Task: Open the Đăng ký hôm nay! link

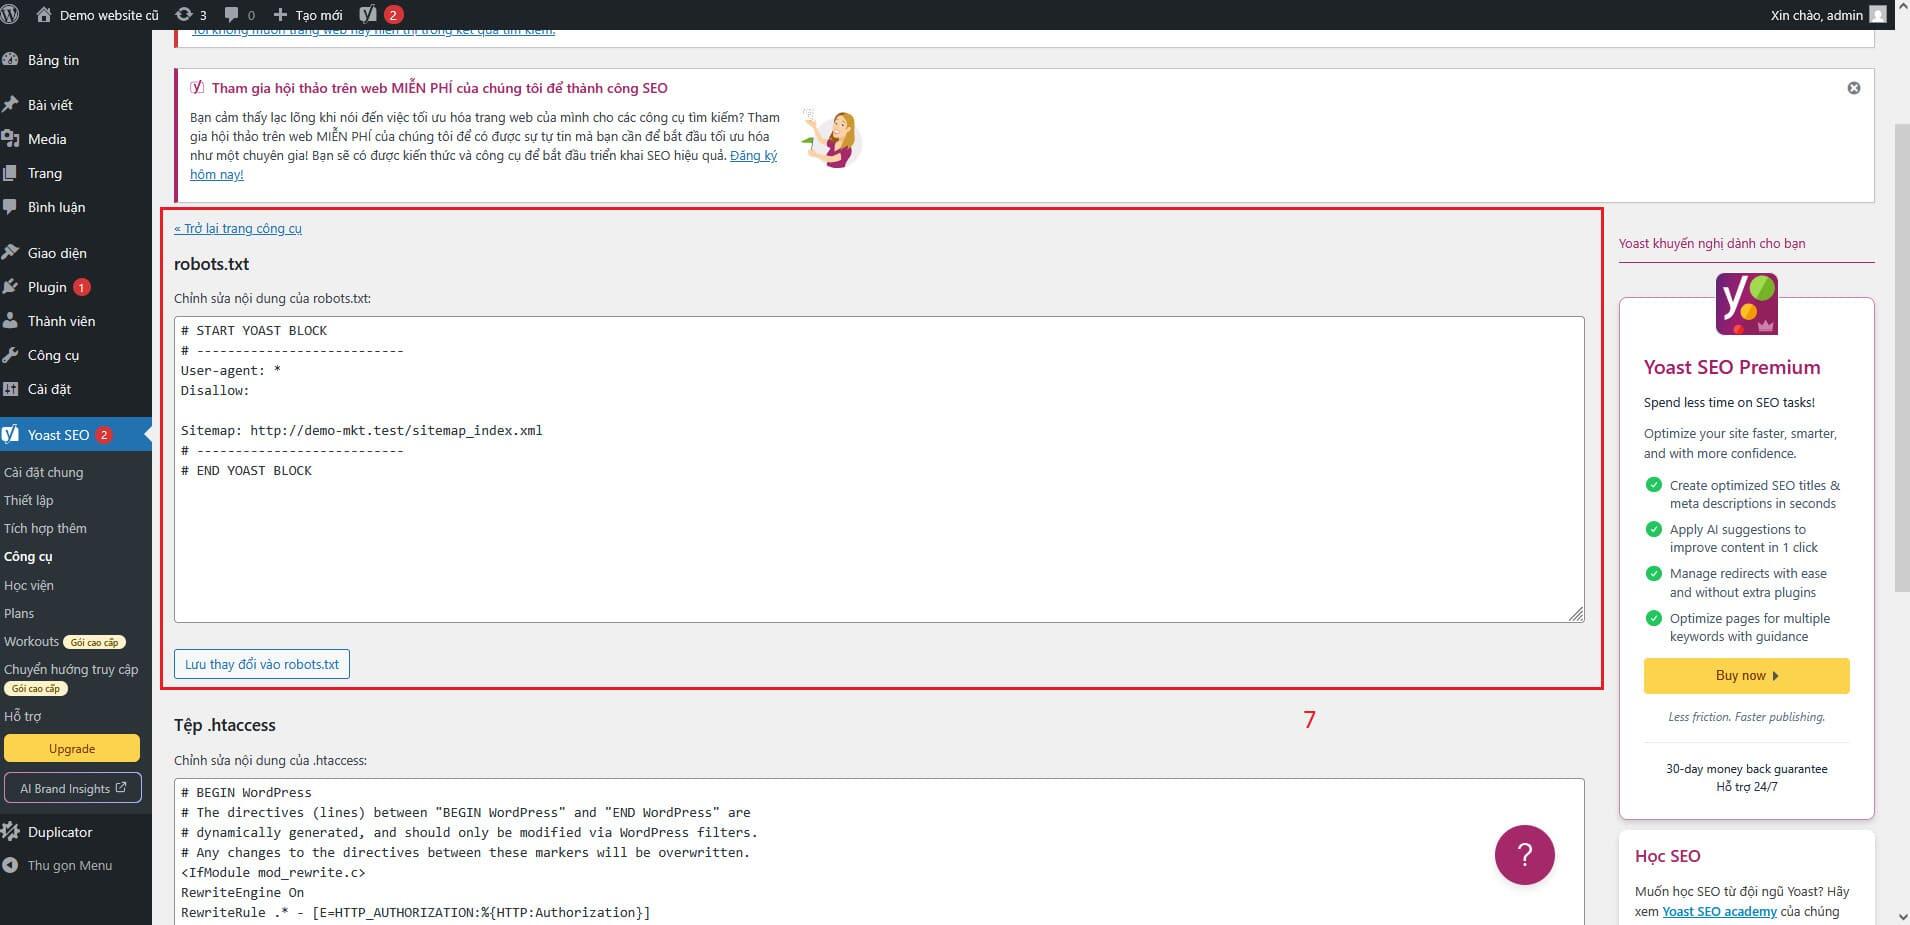Action: (x=755, y=156)
